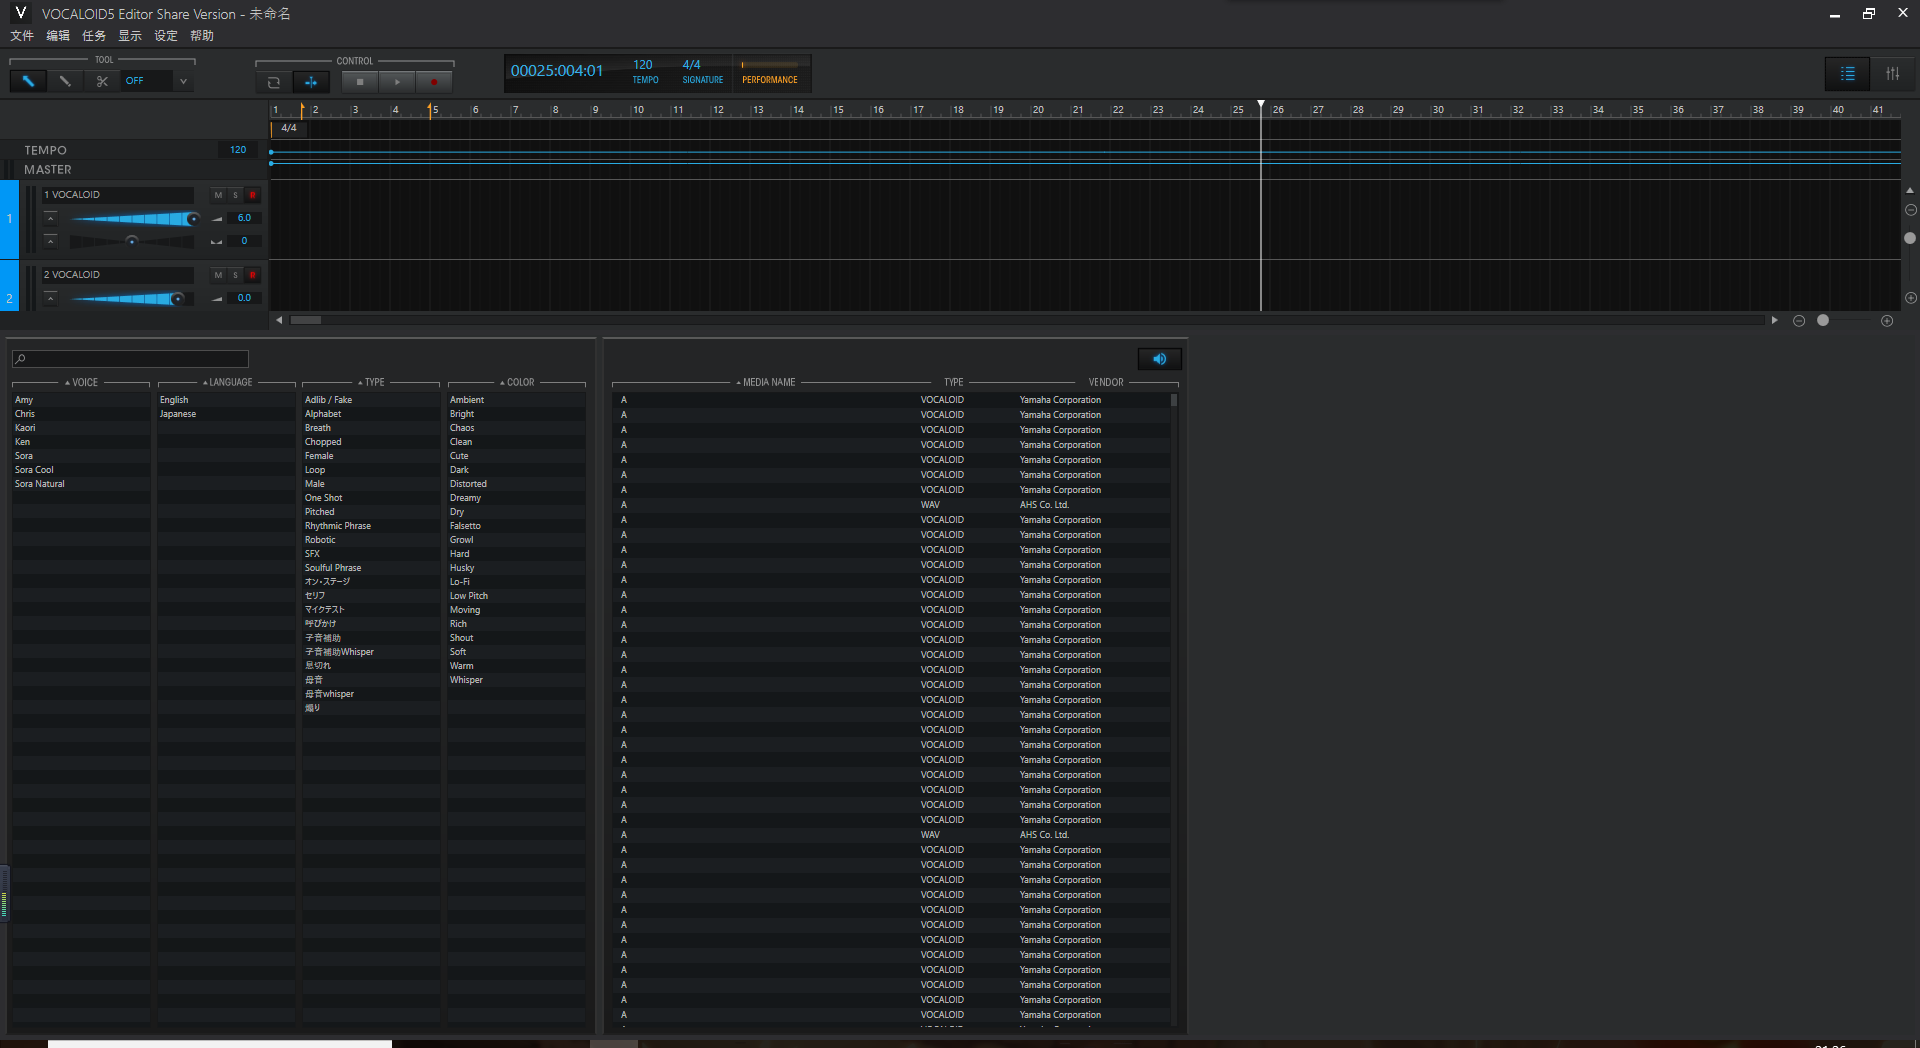Open the mixer view icon
The height and width of the screenshot is (1048, 1920).
pyautogui.click(x=1892, y=74)
